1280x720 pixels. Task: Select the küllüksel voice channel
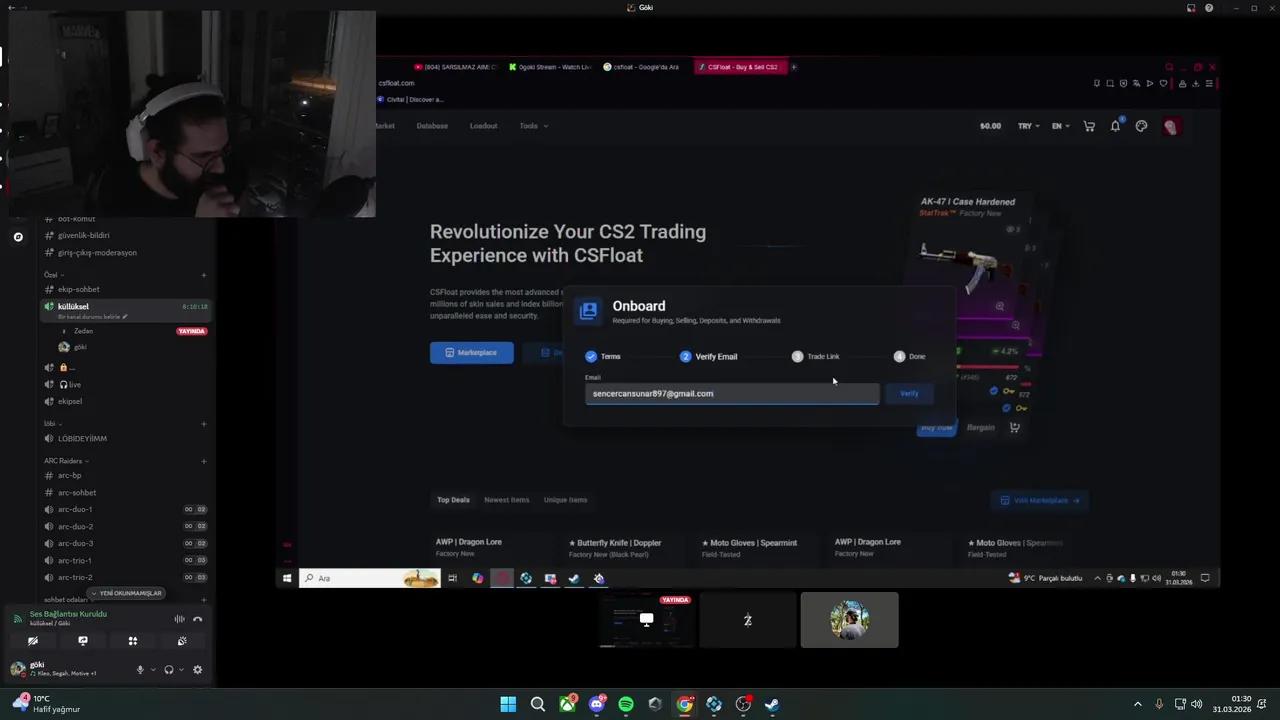(x=125, y=310)
